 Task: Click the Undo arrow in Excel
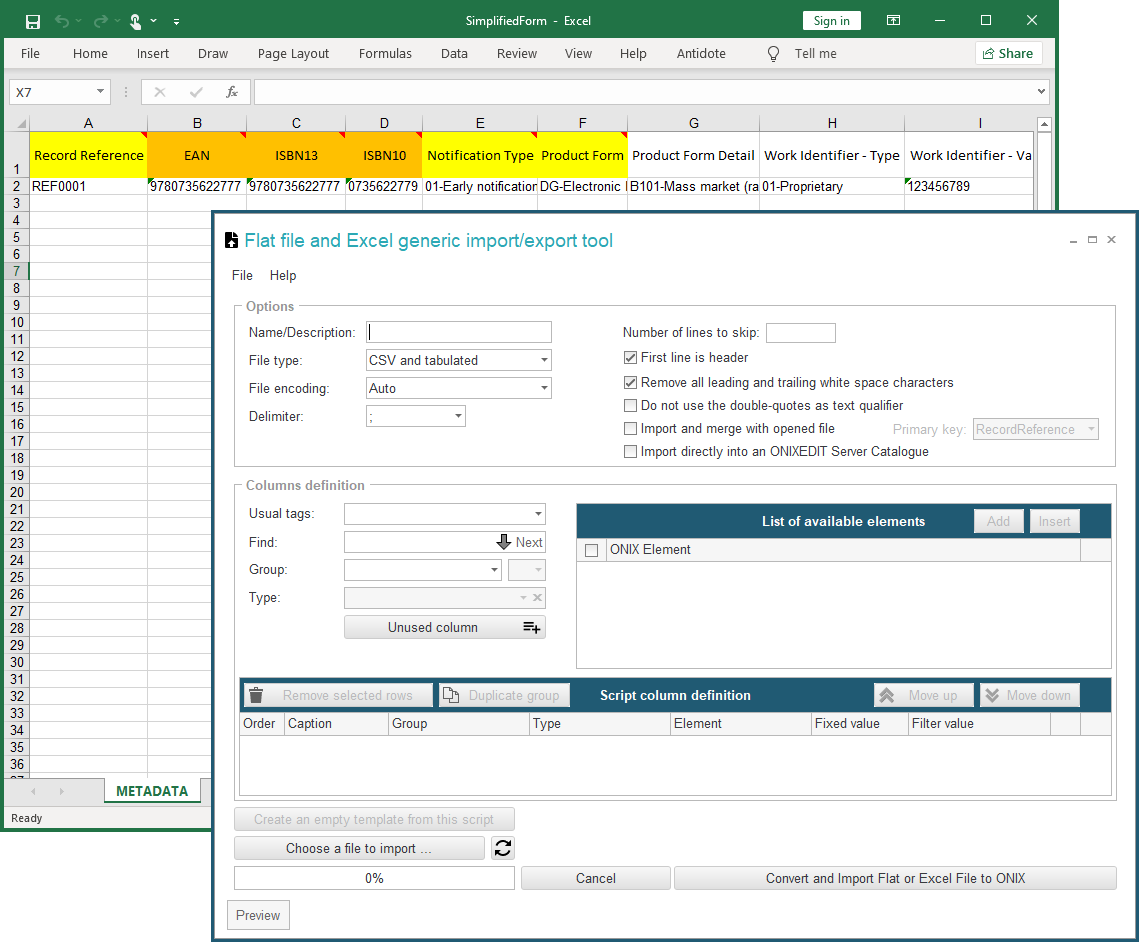click(x=62, y=22)
